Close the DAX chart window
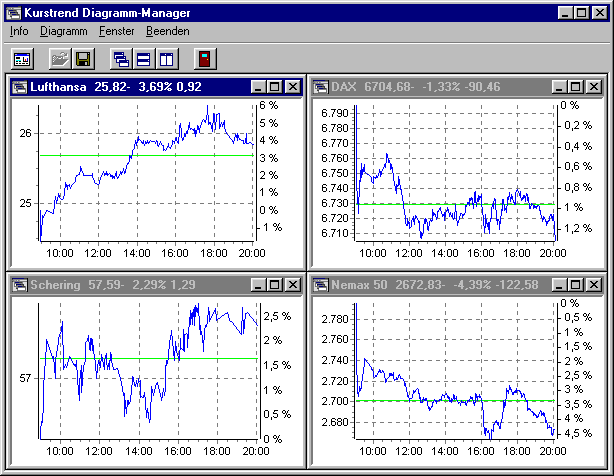 tap(594, 87)
